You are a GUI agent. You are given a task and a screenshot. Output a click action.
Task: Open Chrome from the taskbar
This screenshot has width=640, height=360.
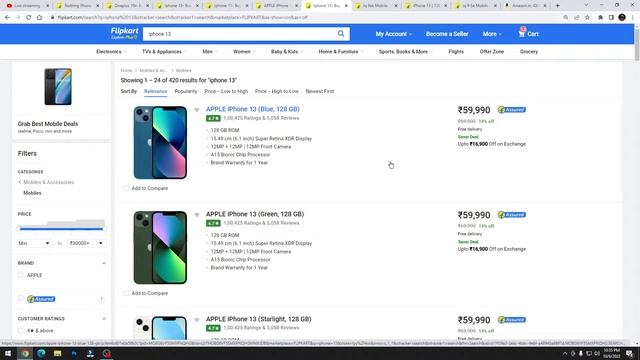pyautogui.click(x=25, y=353)
